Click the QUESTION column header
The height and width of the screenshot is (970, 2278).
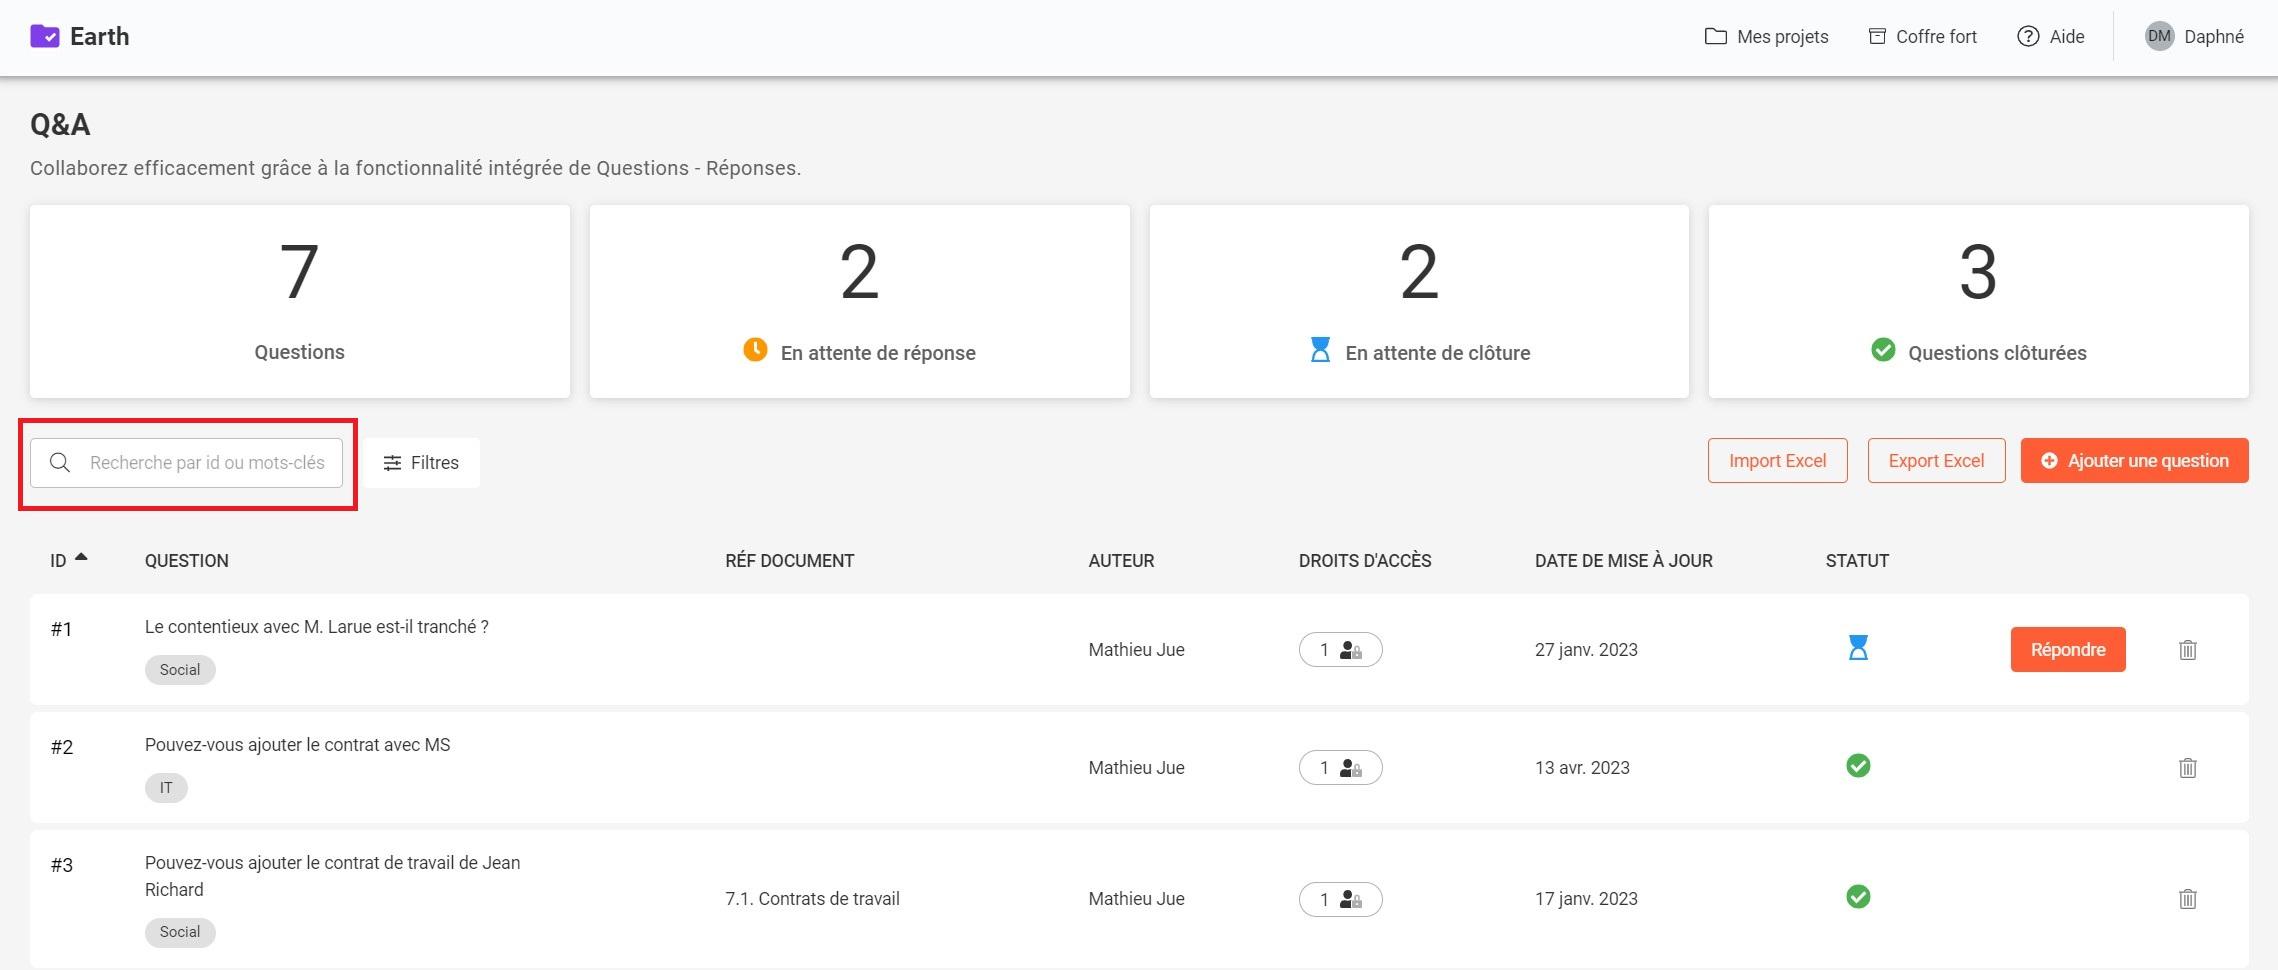tap(186, 561)
